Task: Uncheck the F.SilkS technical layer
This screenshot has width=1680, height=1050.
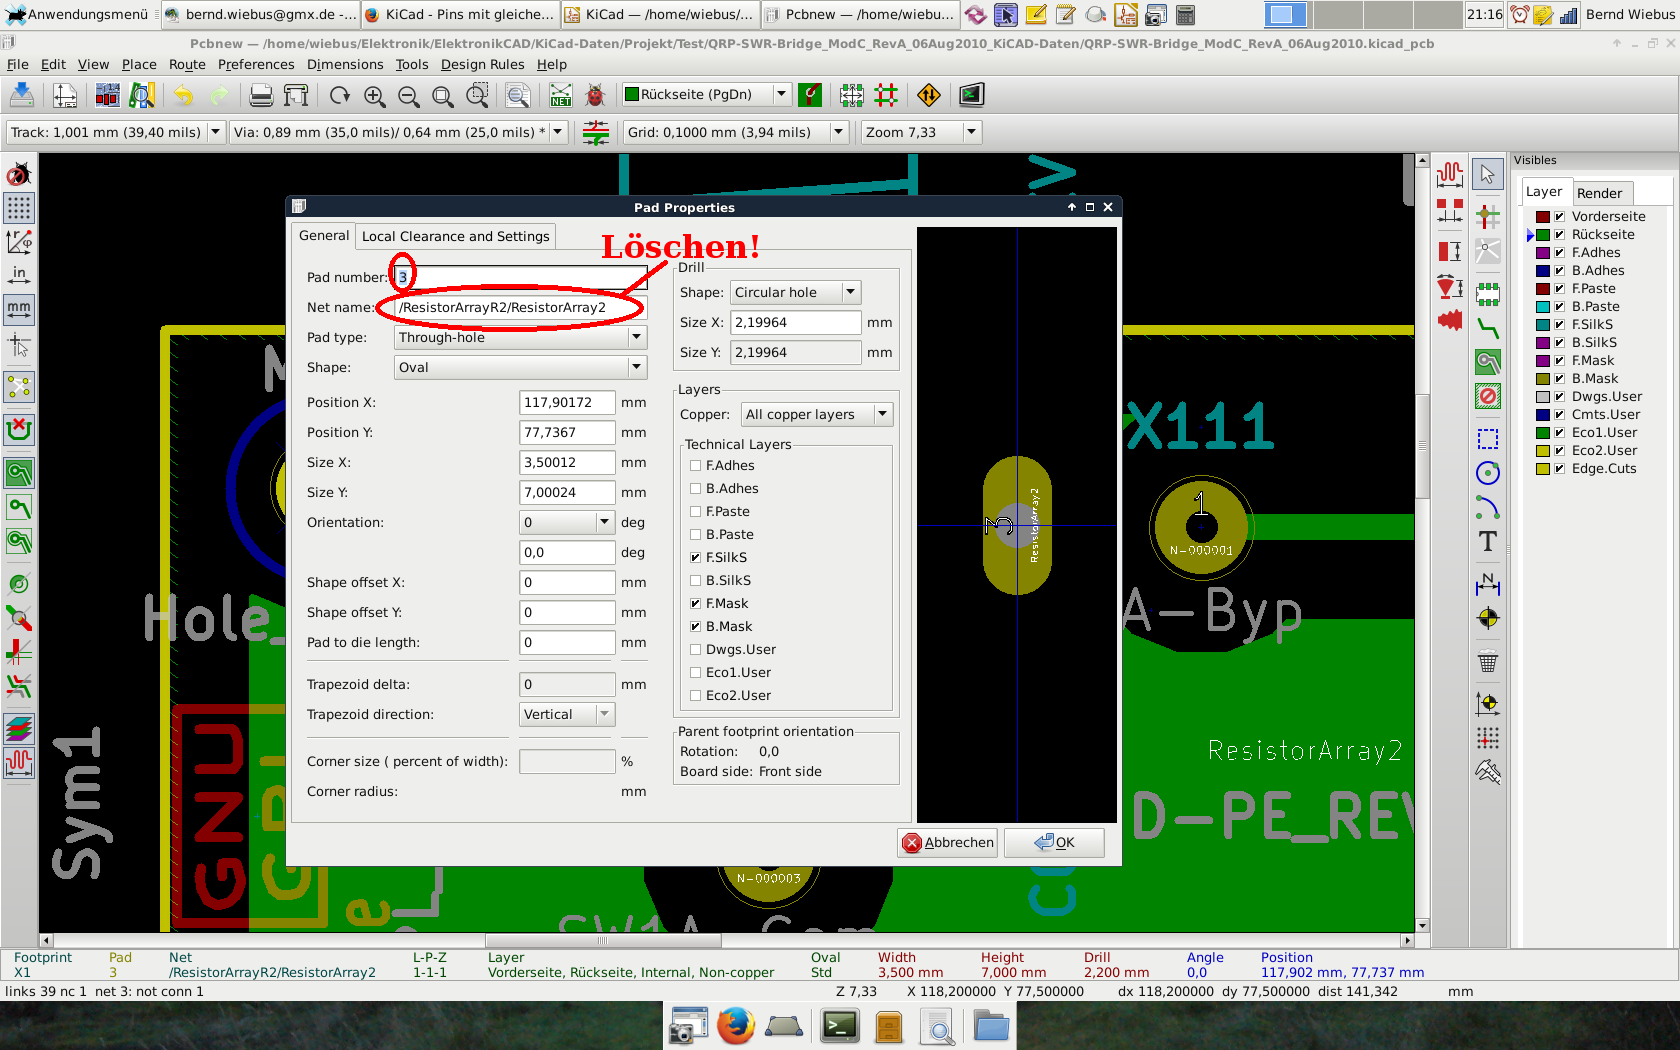Action: pos(696,558)
